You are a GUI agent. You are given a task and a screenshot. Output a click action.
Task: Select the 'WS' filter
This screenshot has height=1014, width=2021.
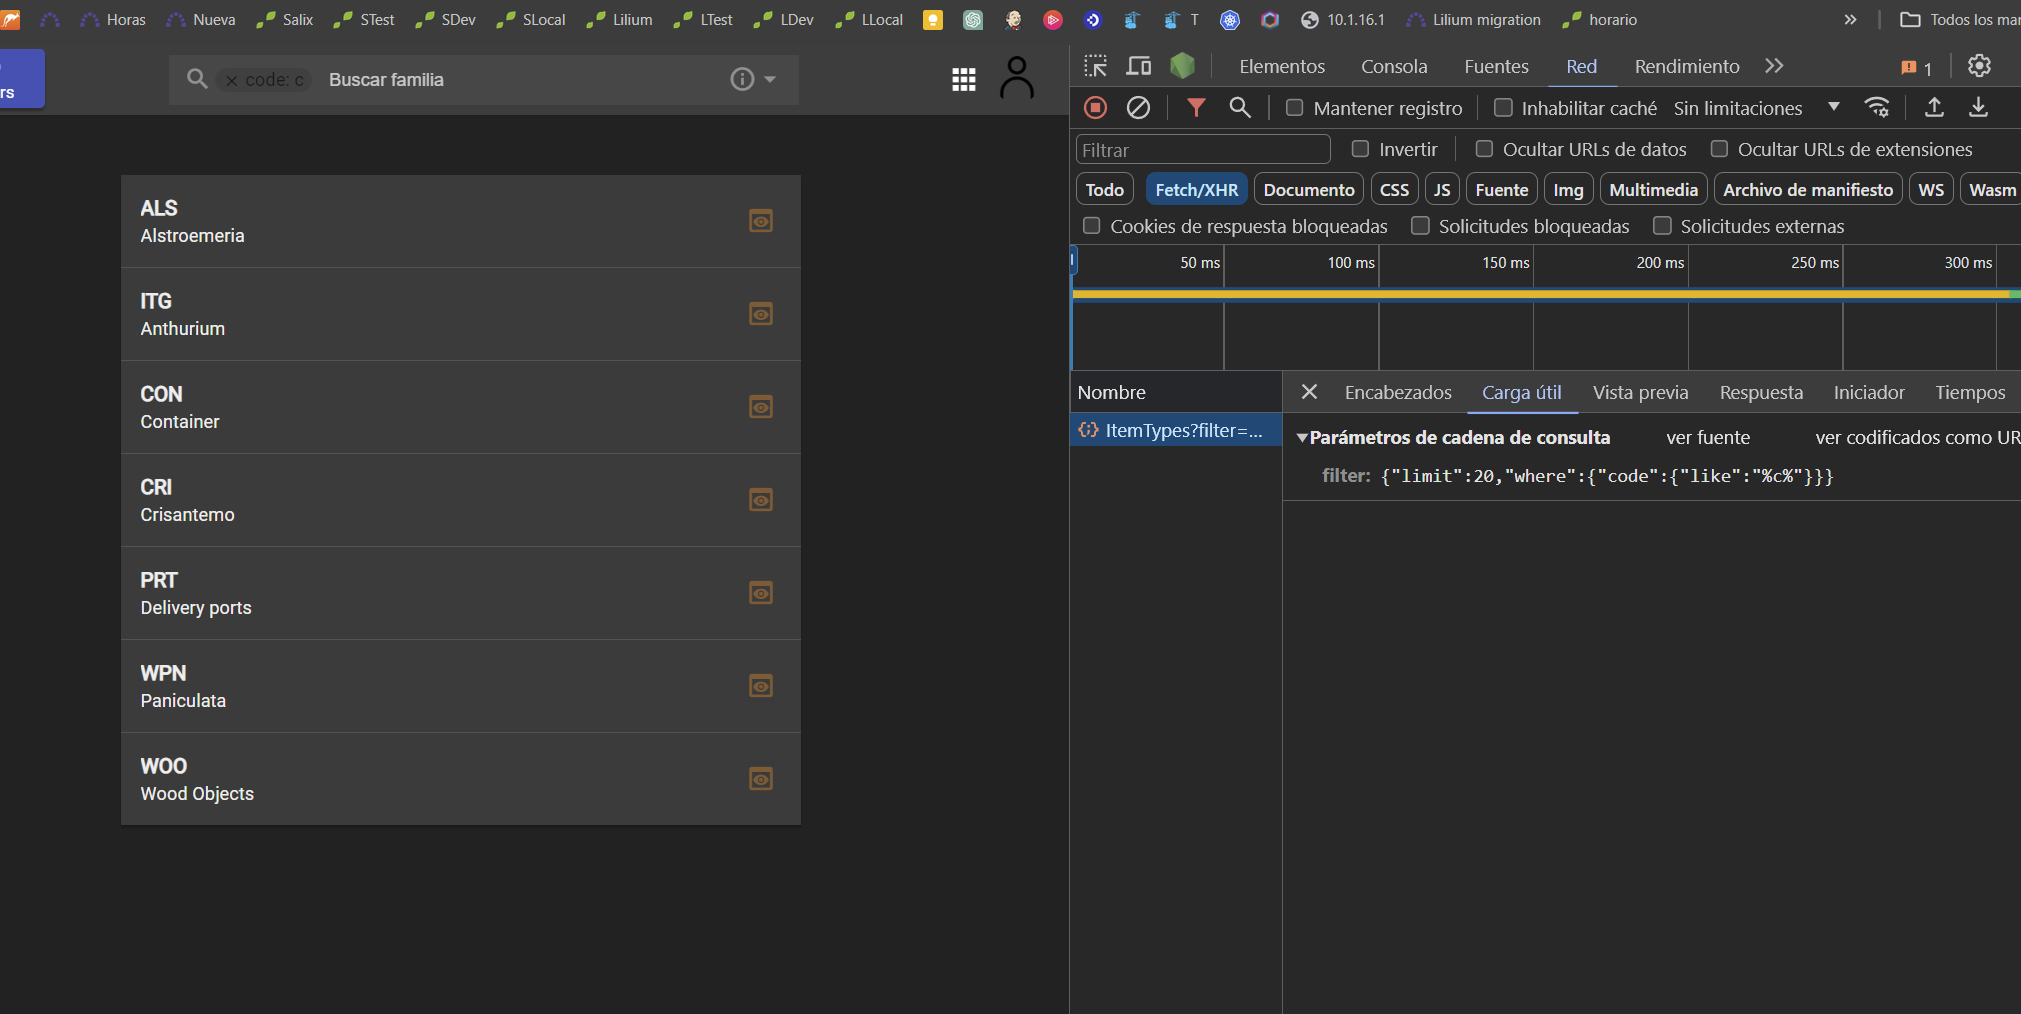[x=1931, y=189]
